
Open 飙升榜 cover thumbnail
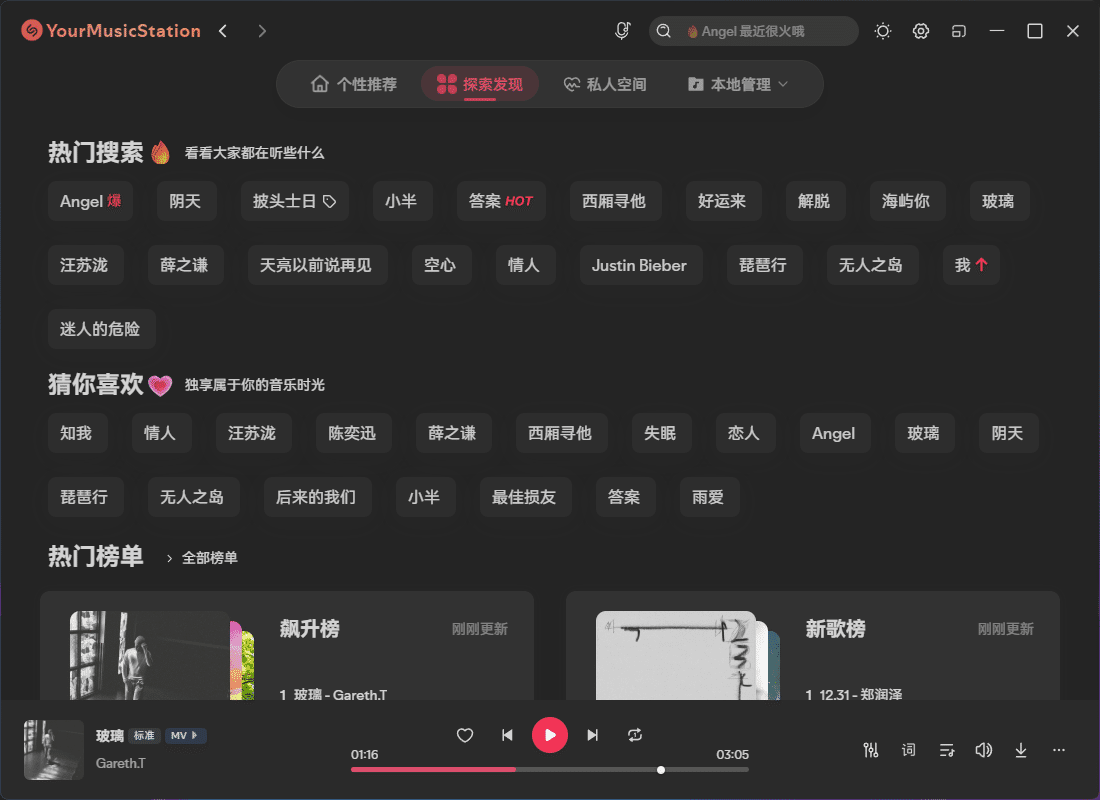pos(149,655)
